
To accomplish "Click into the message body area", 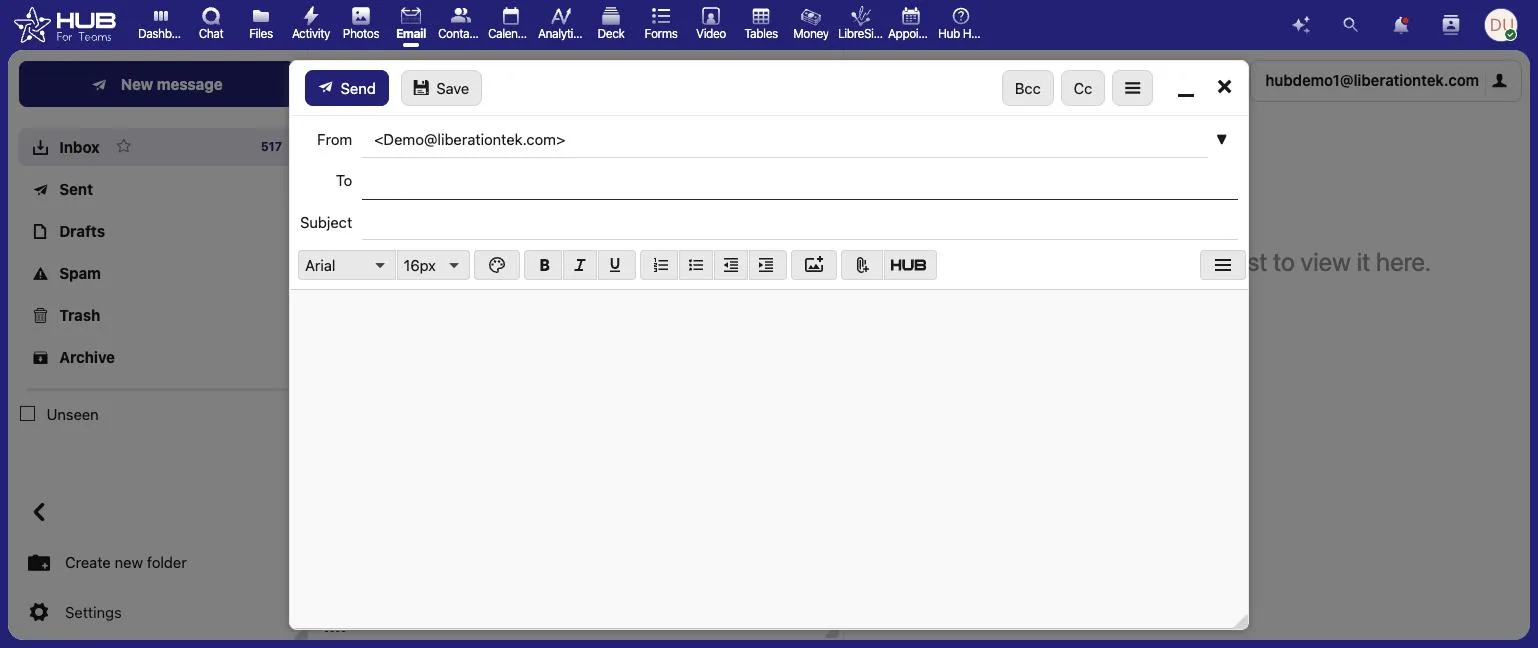I will tap(768, 458).
